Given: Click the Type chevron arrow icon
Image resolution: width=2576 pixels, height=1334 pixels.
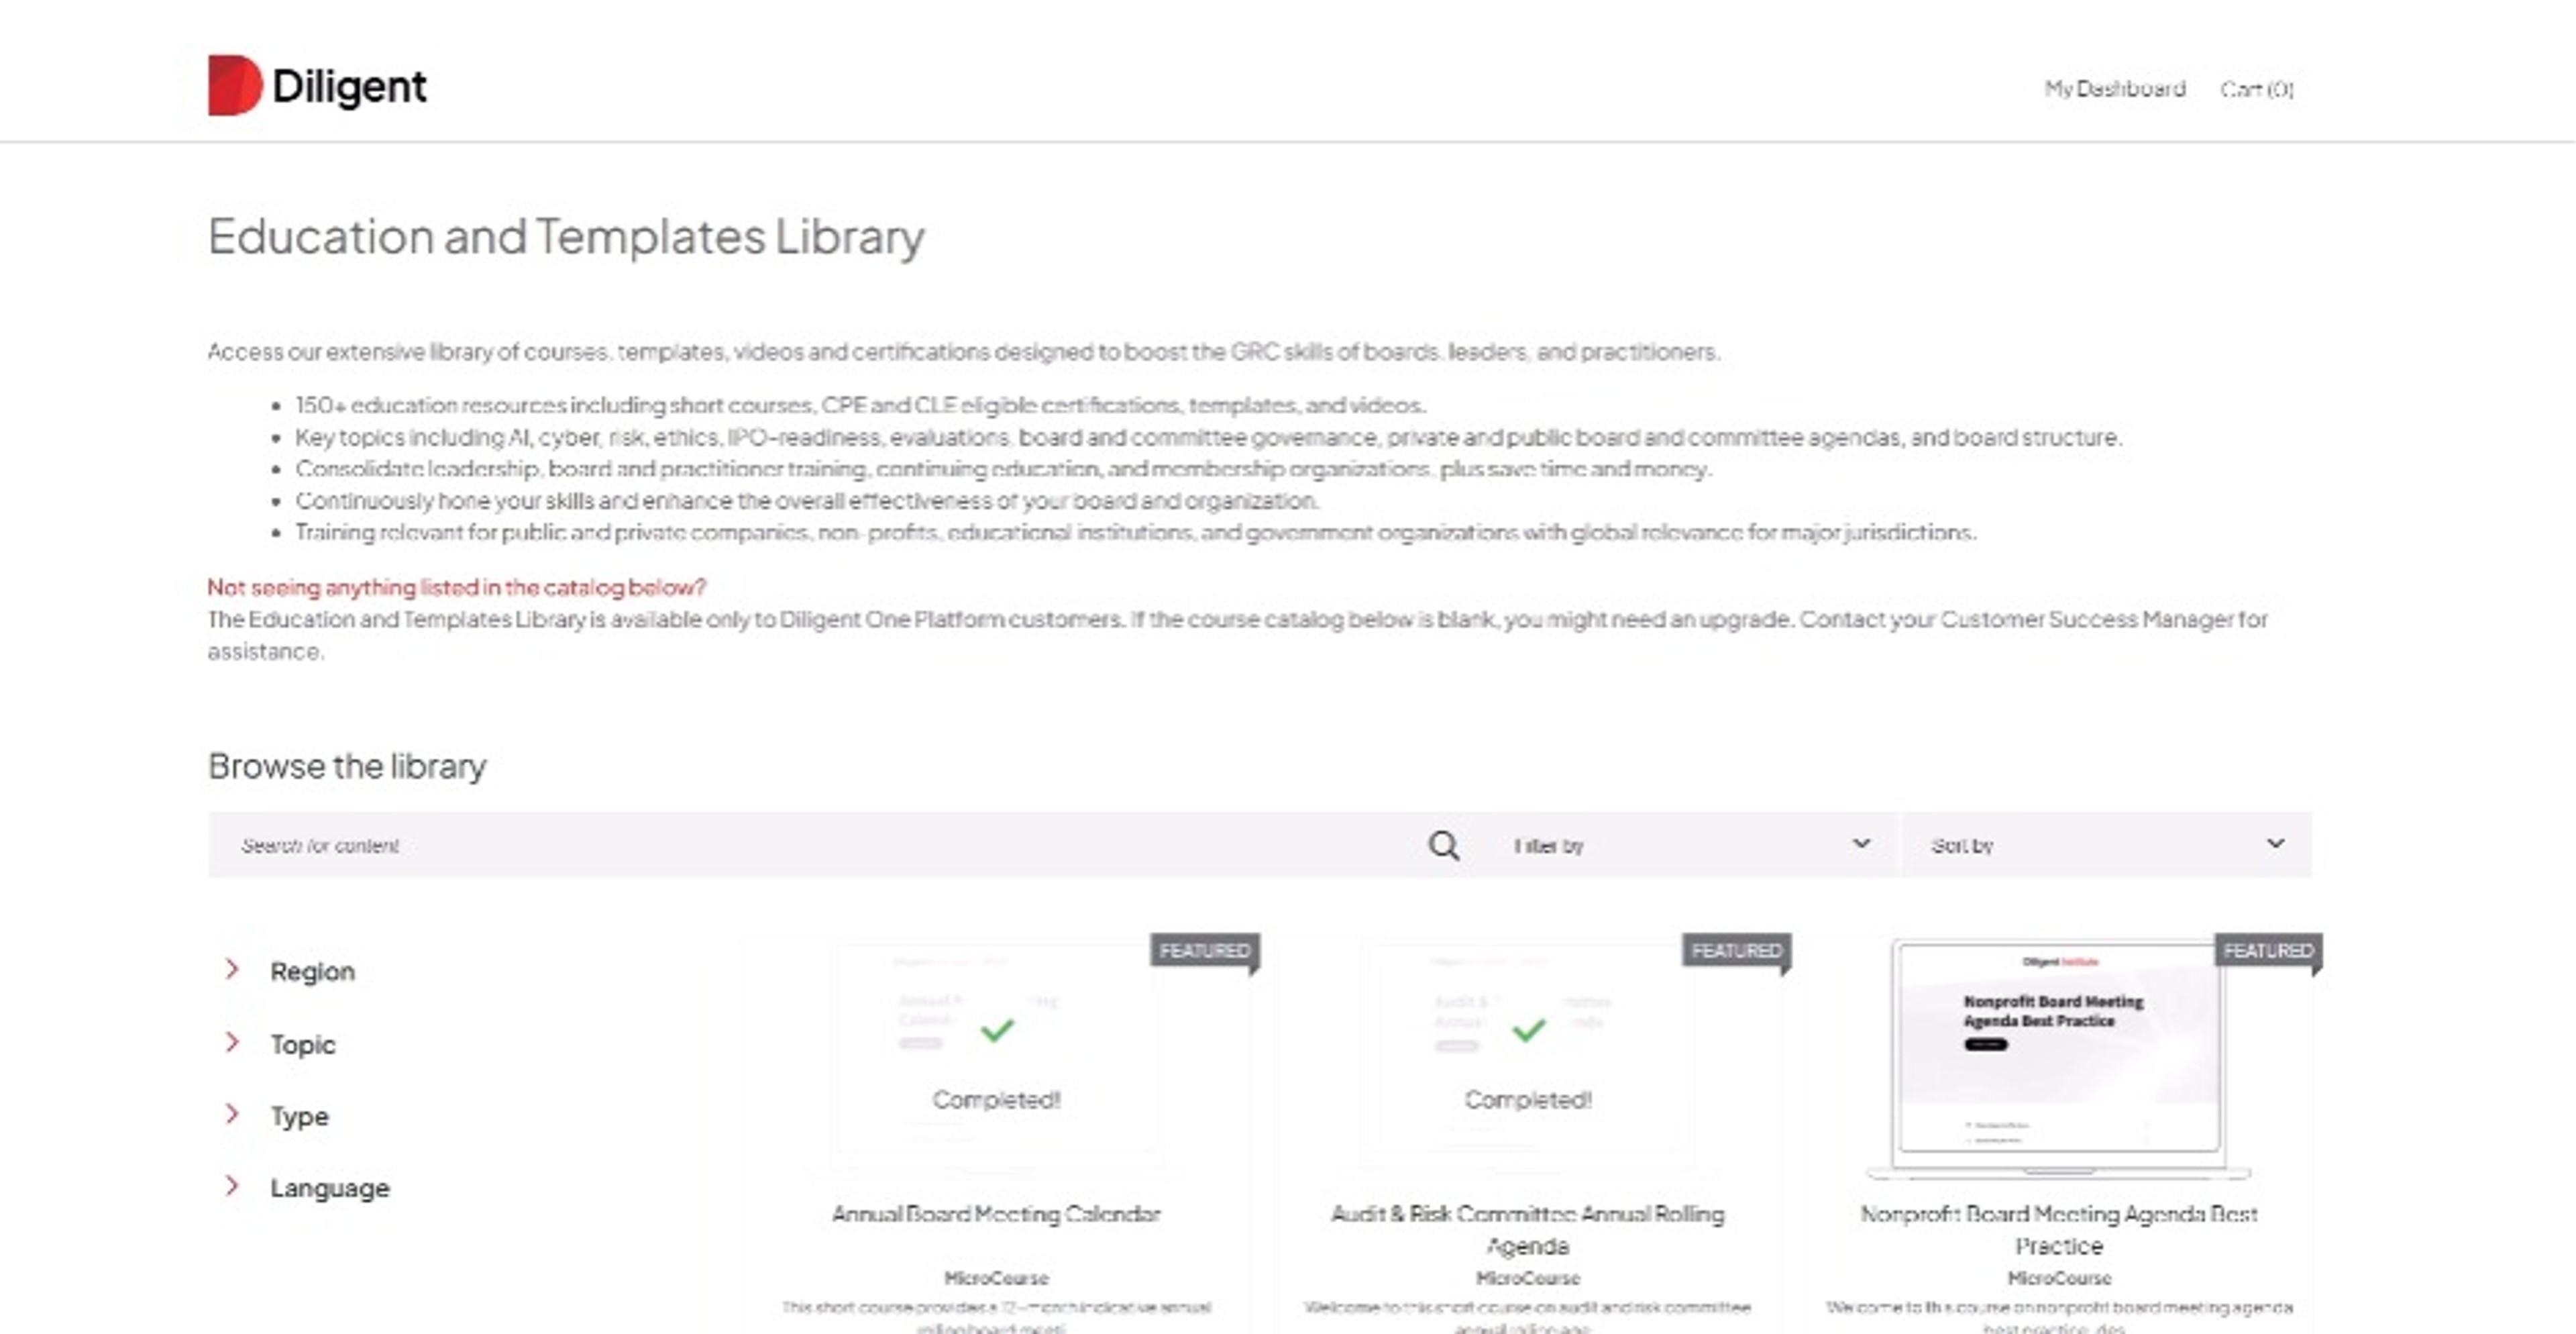Looking at the screenshot, I should pyautogui.click(x=232, y=1114).
